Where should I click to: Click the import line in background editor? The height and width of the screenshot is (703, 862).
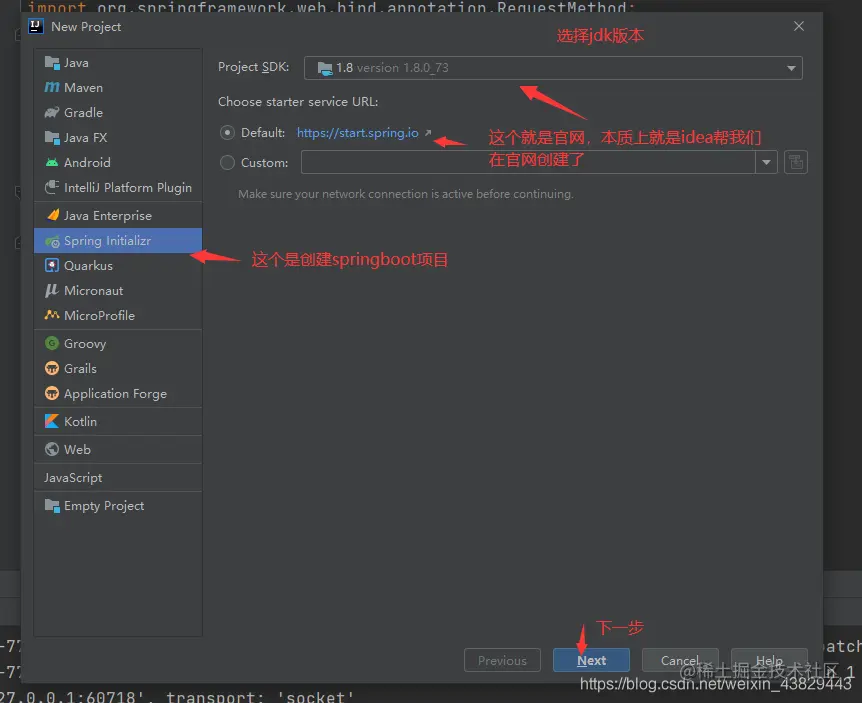pyautogui.click(x=331, y=6)
